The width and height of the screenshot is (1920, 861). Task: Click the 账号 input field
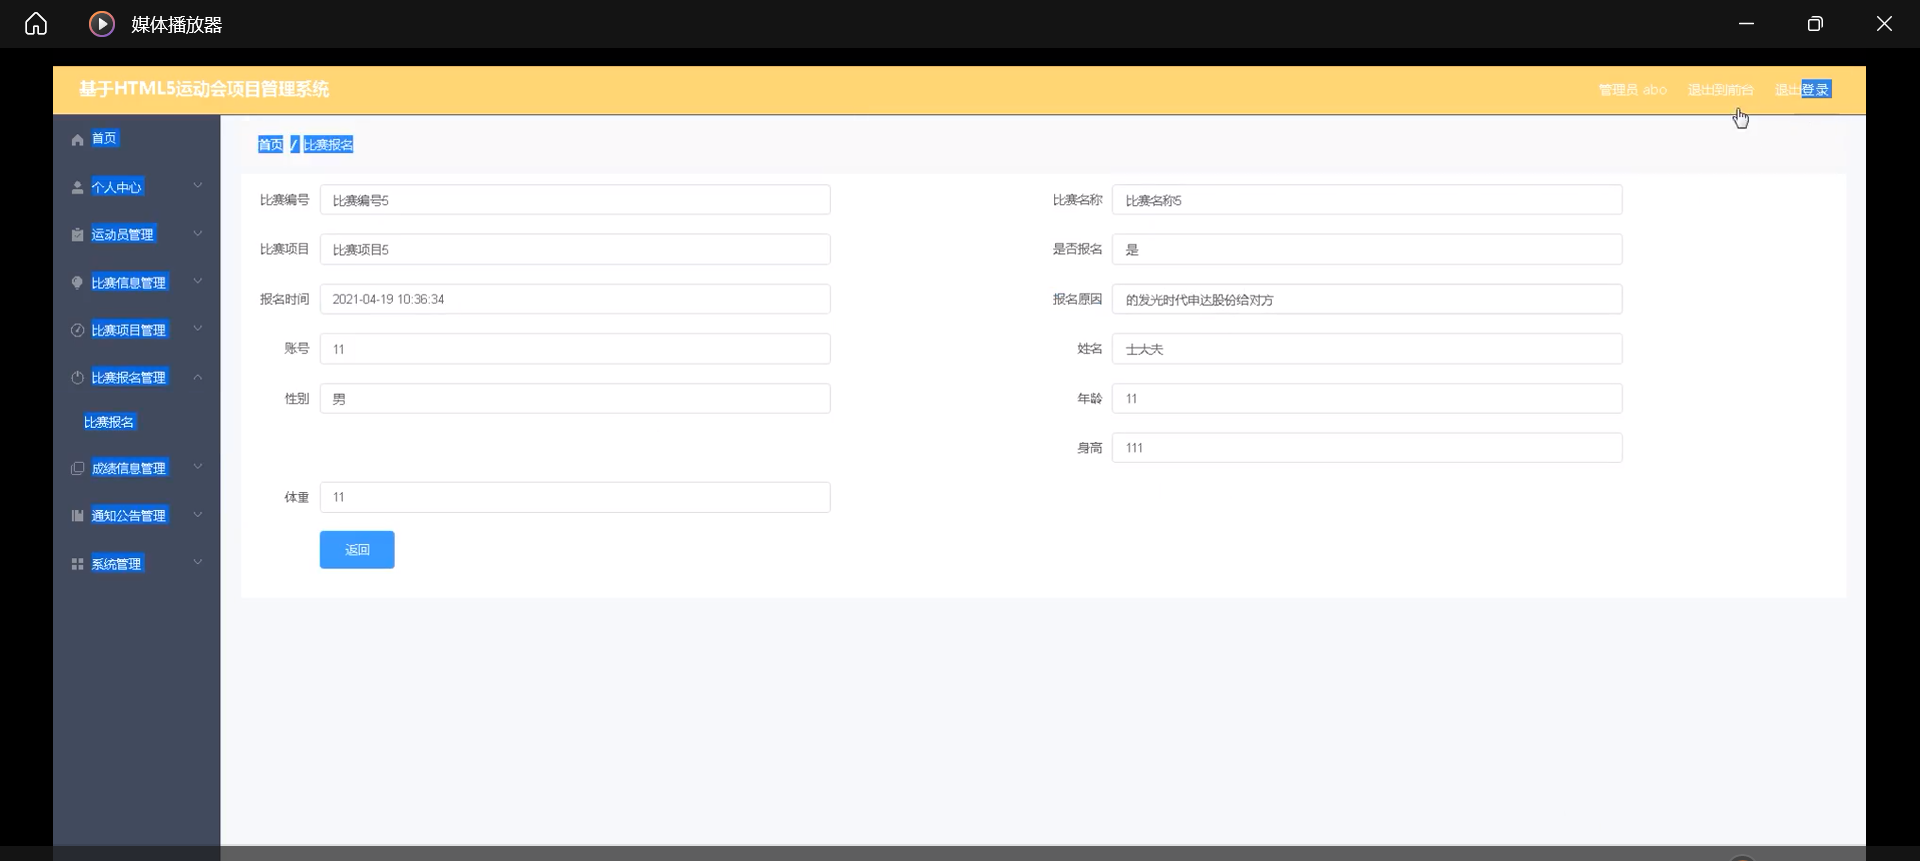click(x=575, y=349)
